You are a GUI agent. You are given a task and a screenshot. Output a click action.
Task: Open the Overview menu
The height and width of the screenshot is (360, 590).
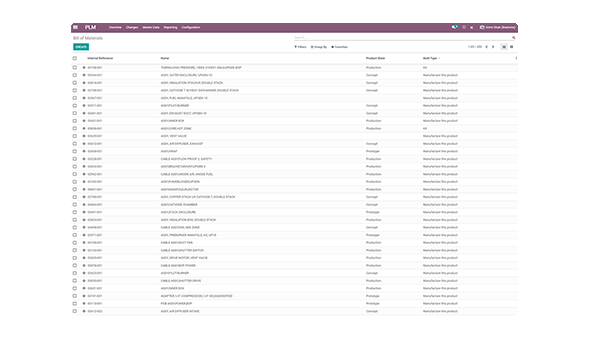pos(115,27)
